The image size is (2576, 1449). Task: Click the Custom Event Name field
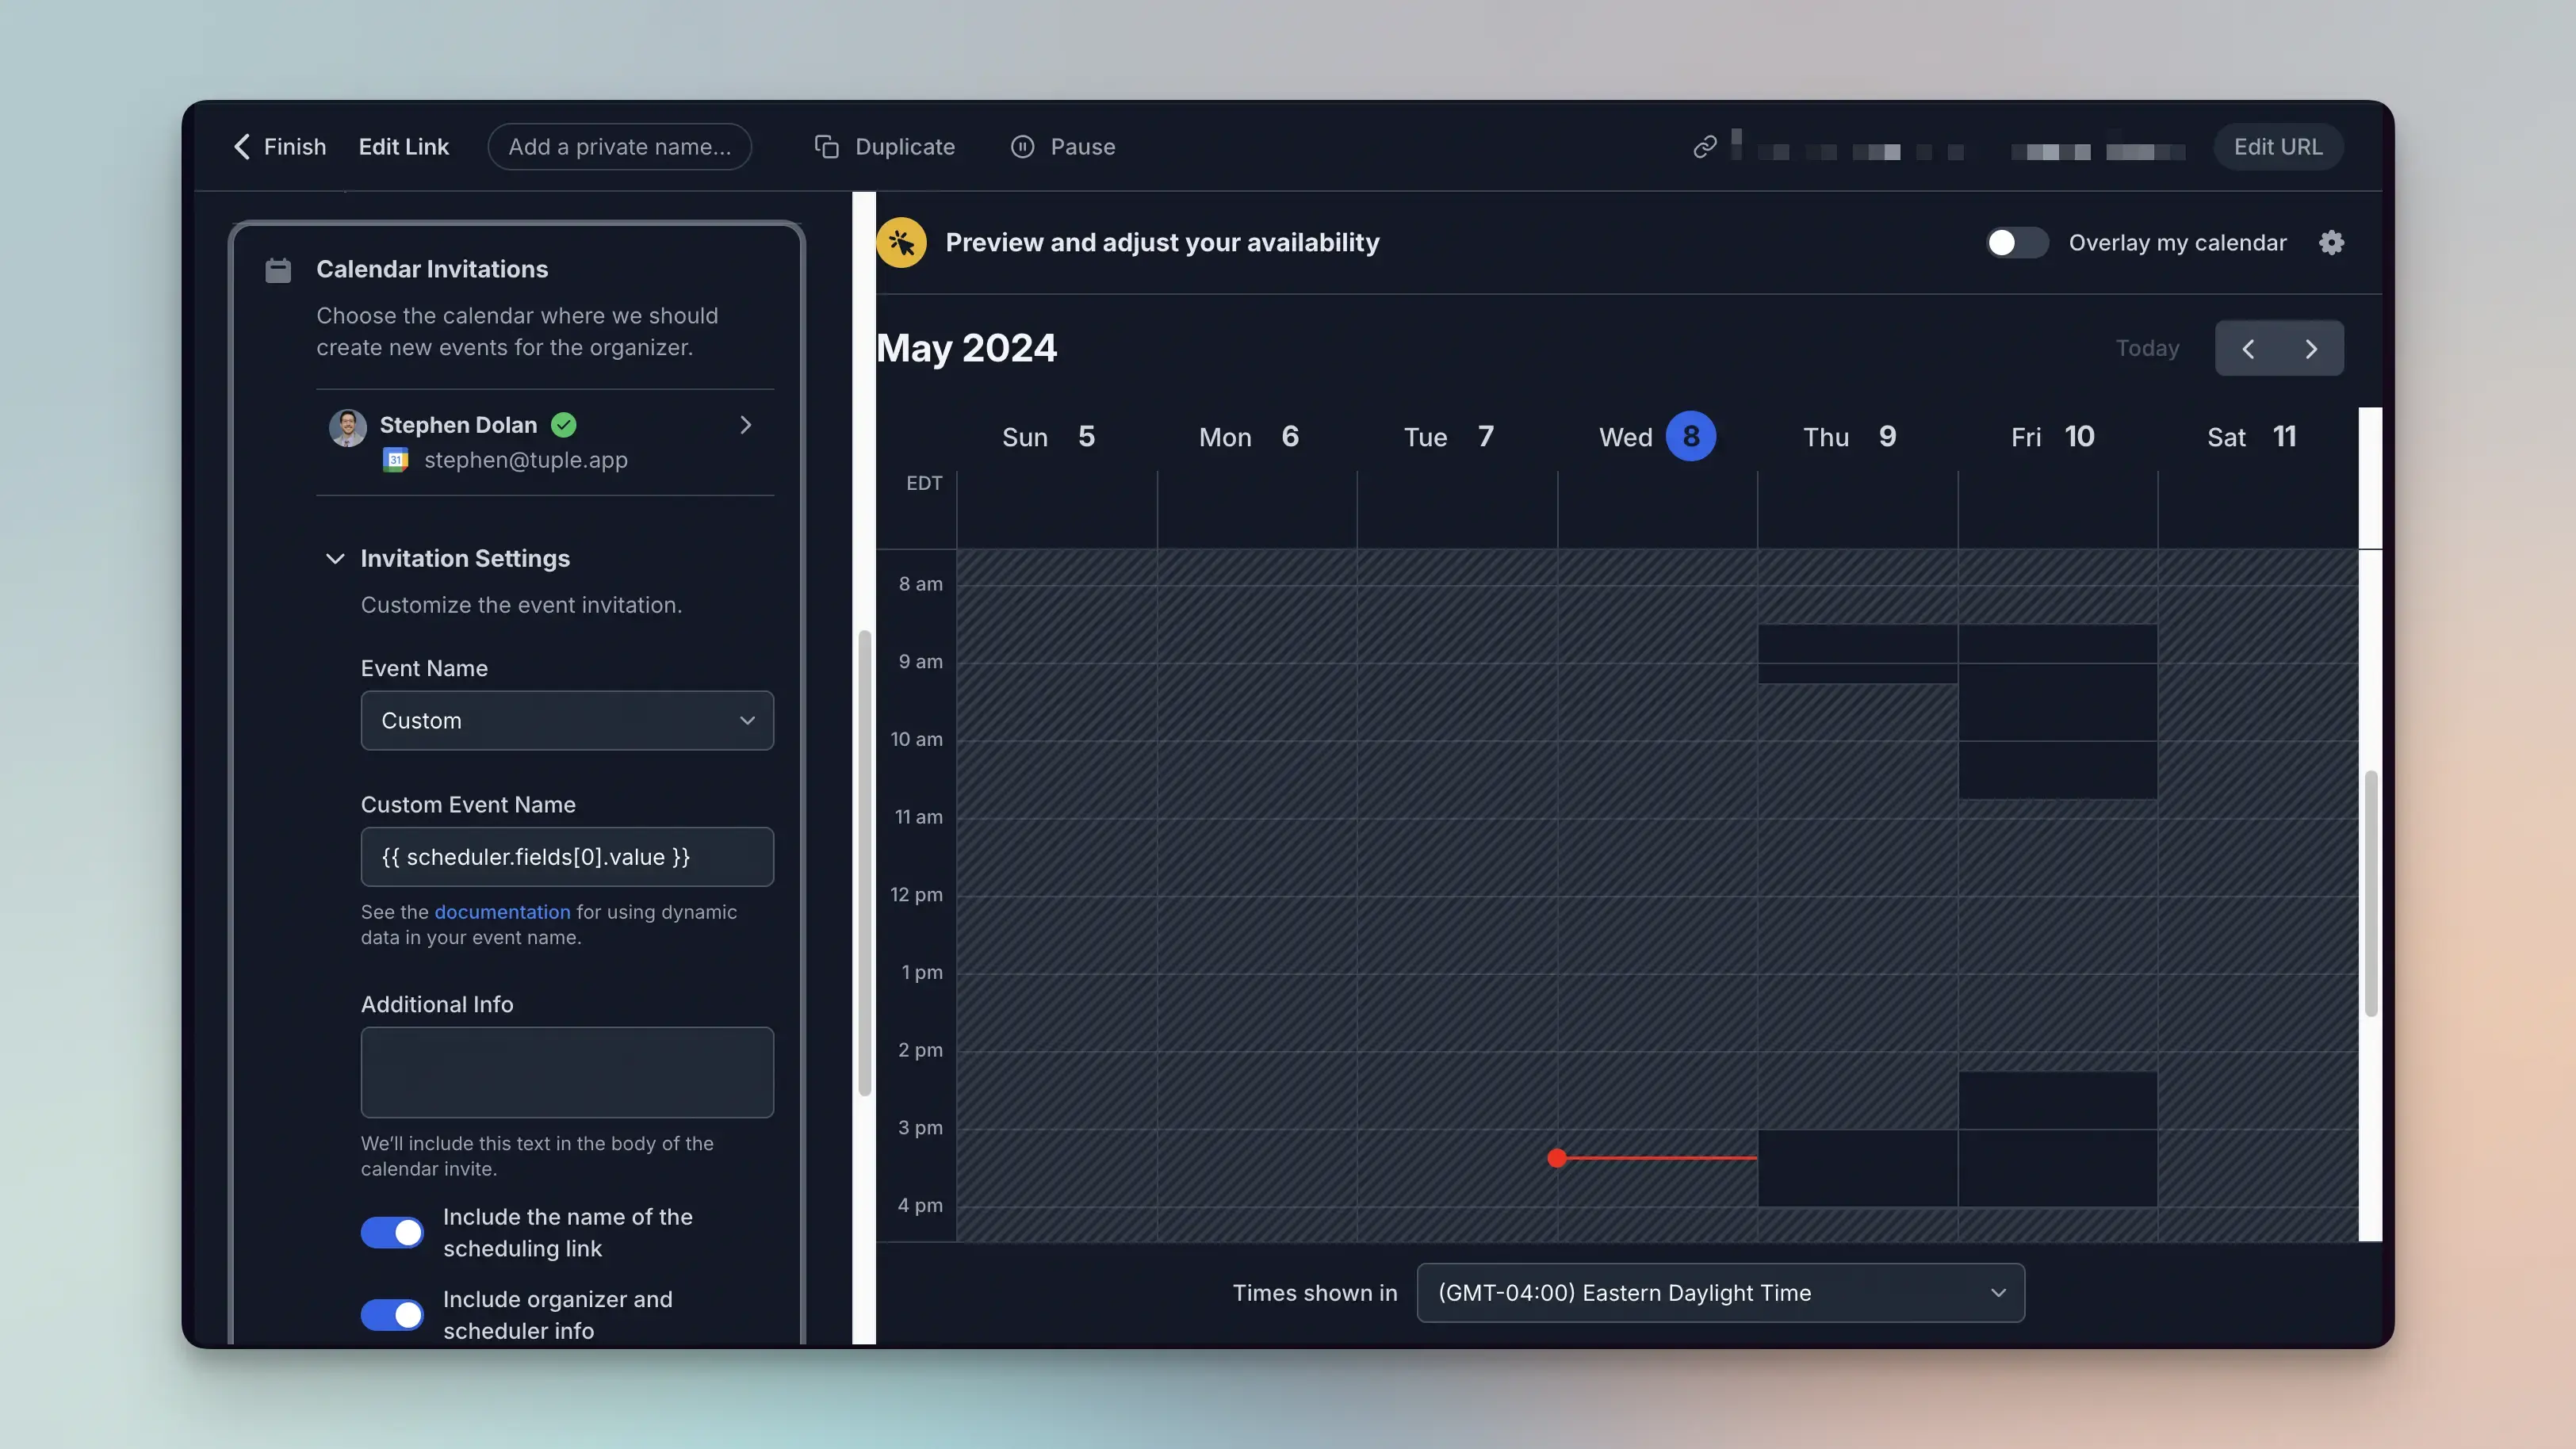click(x=567, y=856)
